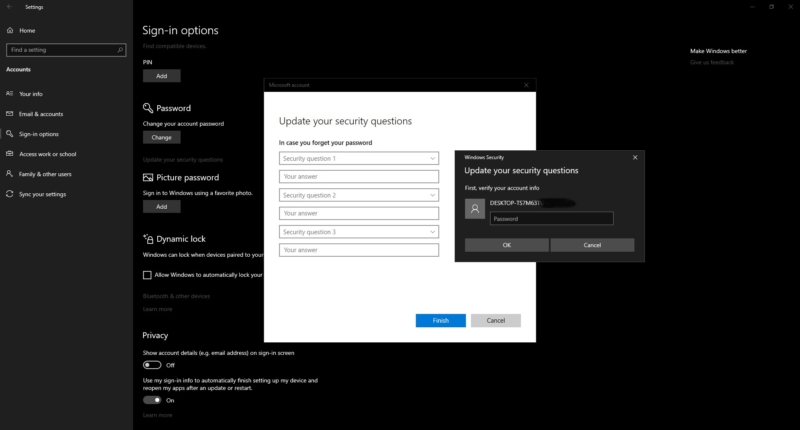Click the answer field below Security question 3
The image size is (800, 430).
click(x=359, y=250)
